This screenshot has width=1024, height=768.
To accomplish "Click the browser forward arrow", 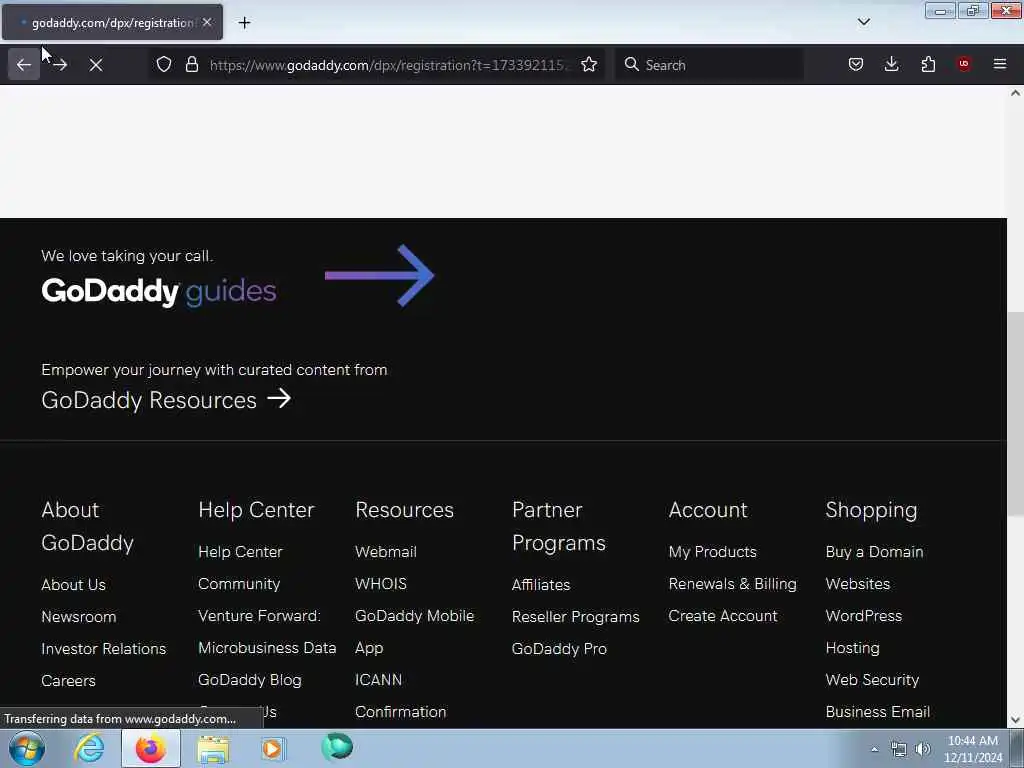I will pos(60,65).
